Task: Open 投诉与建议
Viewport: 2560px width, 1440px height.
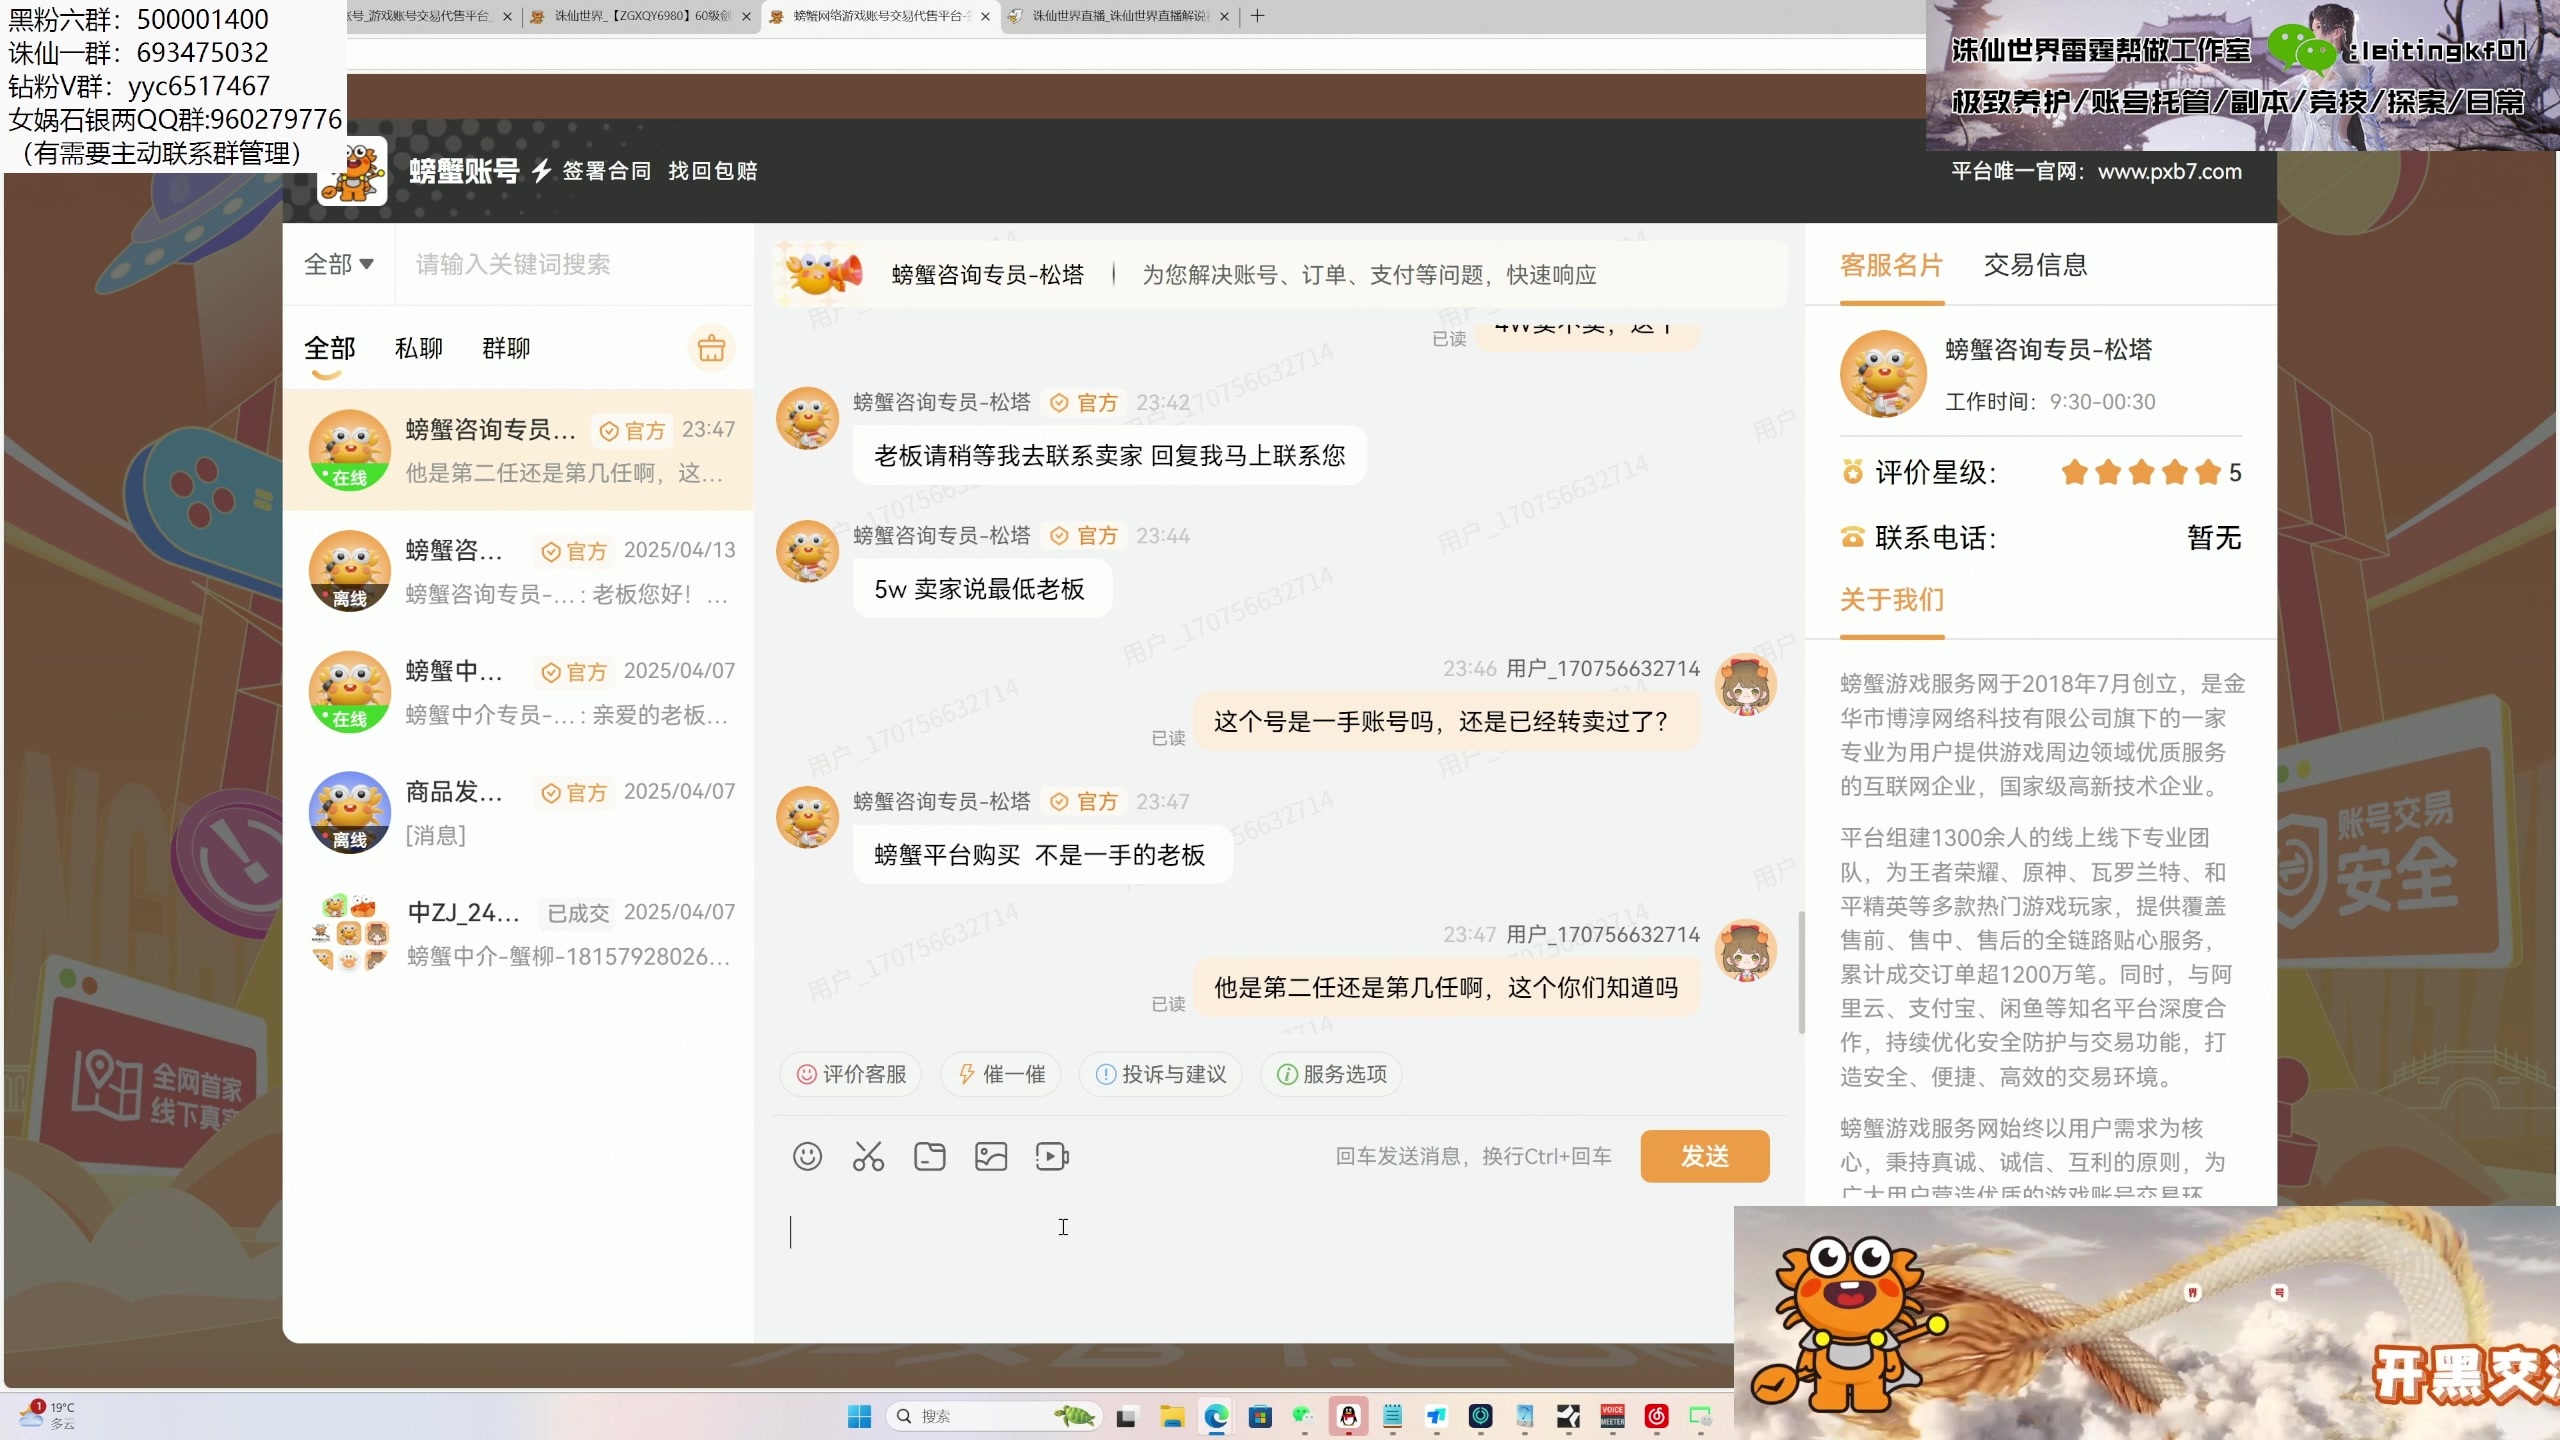Action: (1160, 1074)
